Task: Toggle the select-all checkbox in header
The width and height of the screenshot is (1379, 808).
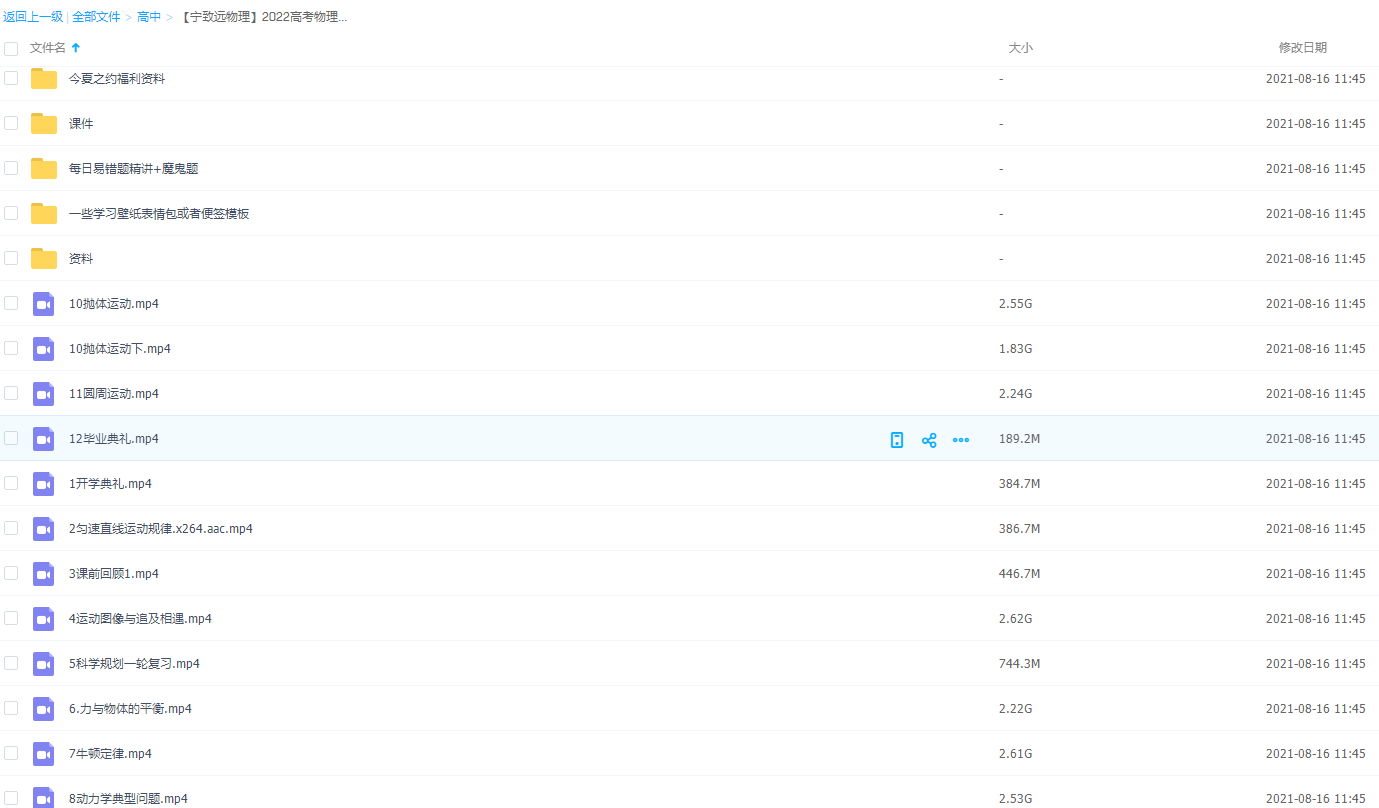Action: pyautogui.click(x=11, y=48)
